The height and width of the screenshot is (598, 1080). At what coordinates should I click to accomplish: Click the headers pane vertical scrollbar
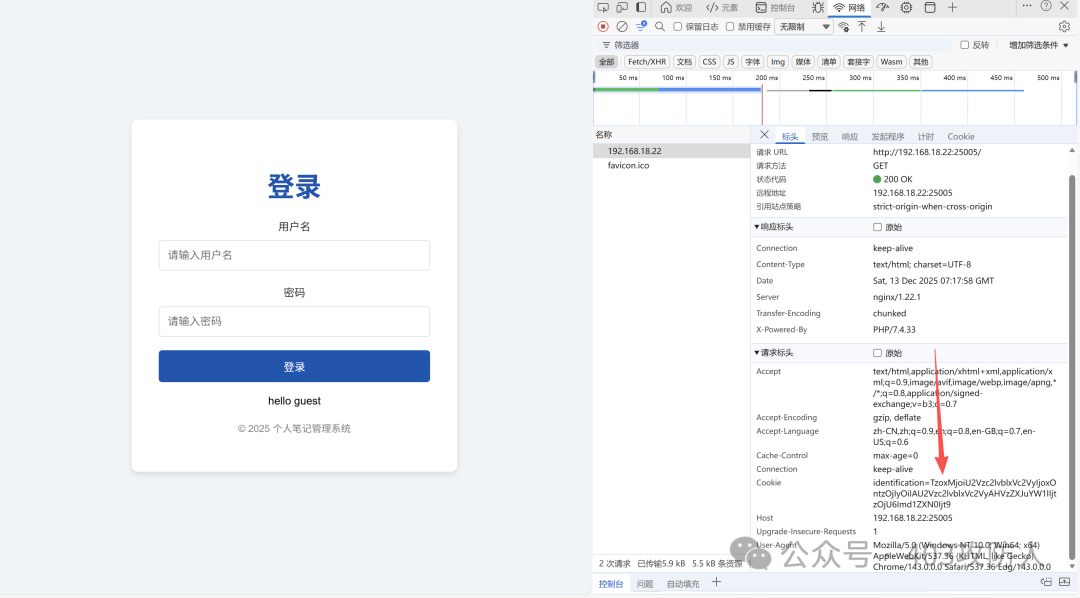coord(1072,365)
